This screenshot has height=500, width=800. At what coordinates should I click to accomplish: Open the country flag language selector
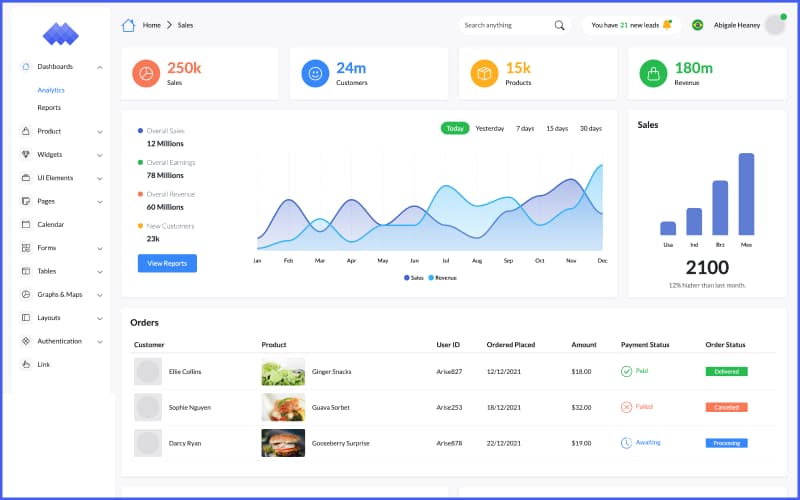pyautogui.click(x=697, y=25)
